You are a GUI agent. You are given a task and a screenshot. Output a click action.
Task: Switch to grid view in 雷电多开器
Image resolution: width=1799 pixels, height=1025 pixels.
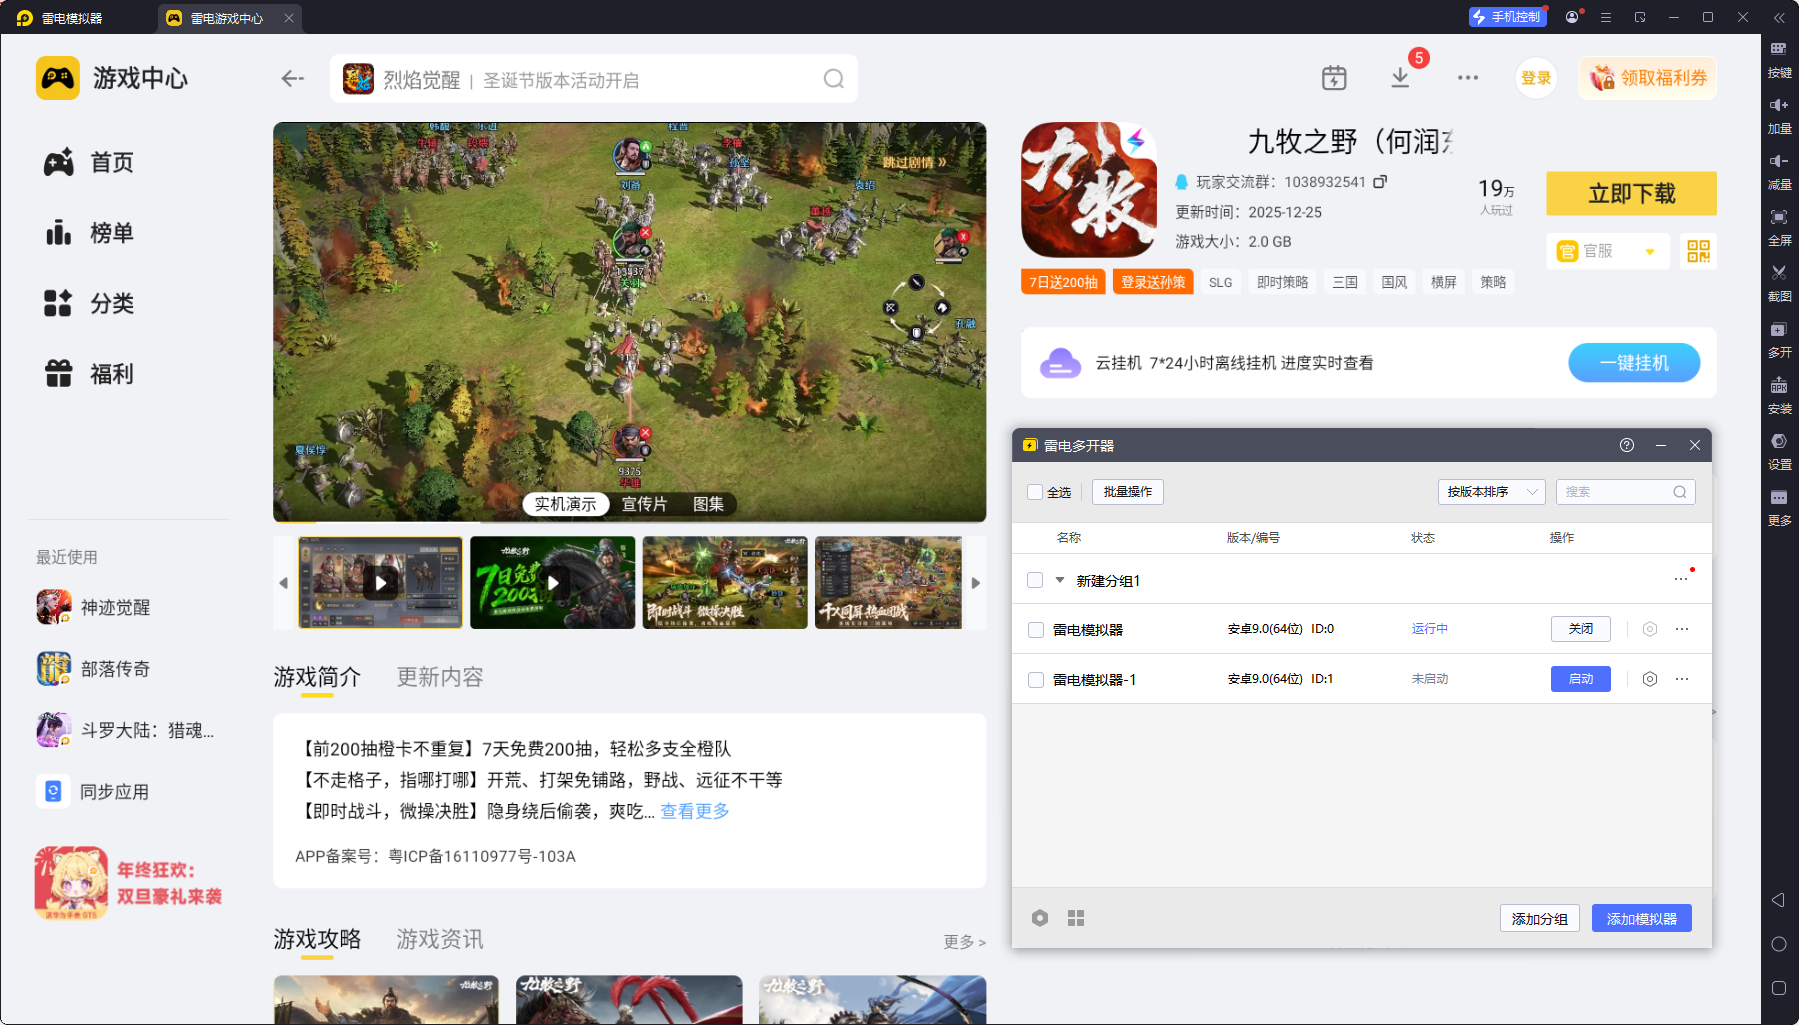[1076, 918]
